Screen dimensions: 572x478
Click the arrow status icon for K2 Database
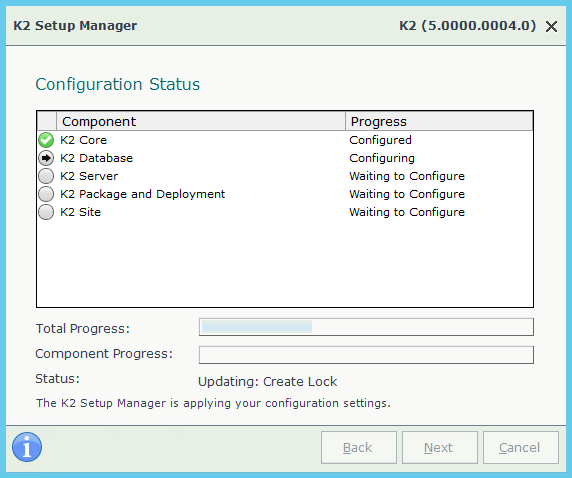46,158
